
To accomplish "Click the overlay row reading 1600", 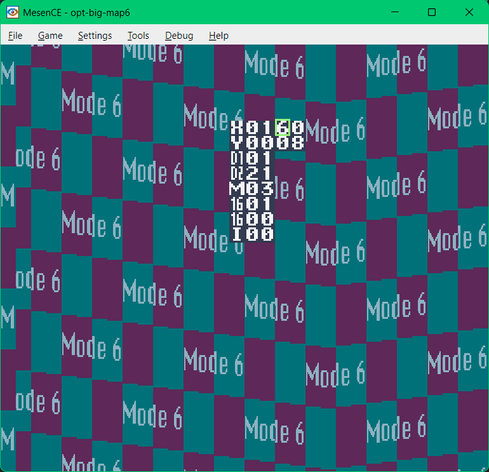I will point(252,219).
